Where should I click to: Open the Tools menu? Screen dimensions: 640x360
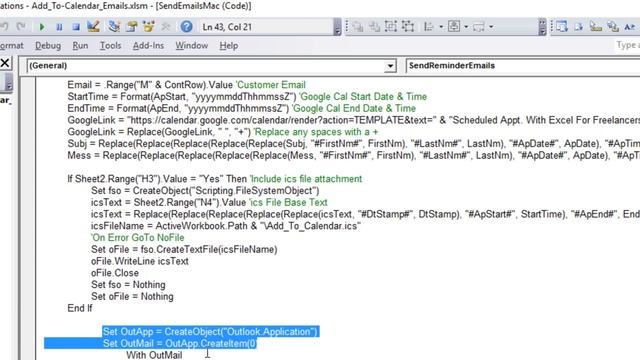pyautogui.click(x=111, y=46)
